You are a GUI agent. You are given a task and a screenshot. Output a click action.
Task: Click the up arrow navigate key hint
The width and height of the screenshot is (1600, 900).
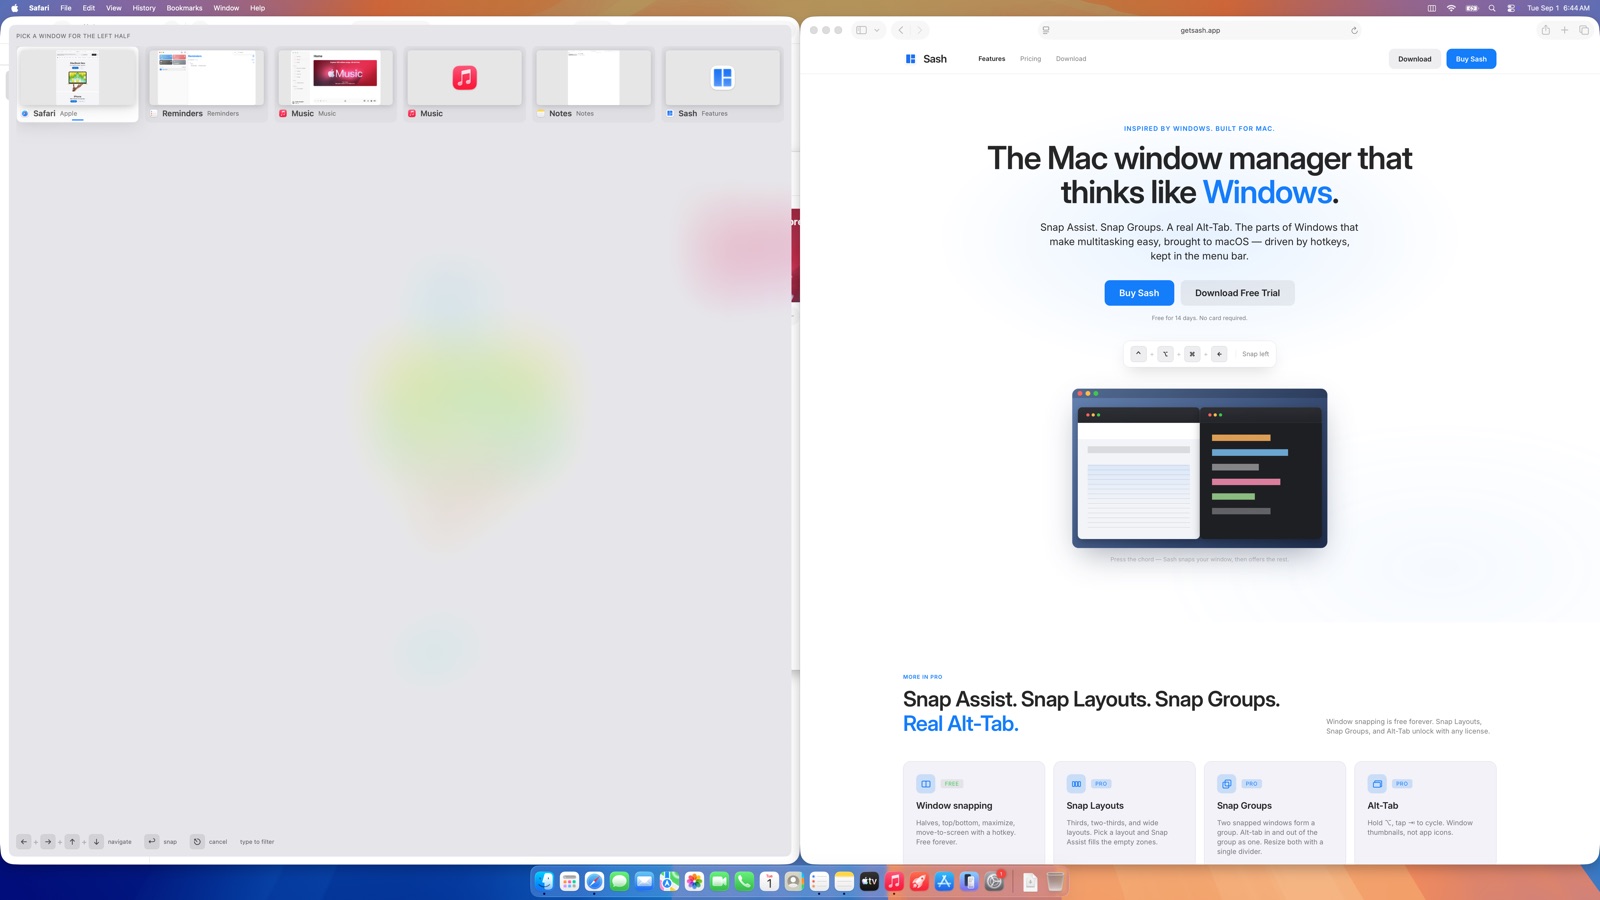(x=72, y=842)
